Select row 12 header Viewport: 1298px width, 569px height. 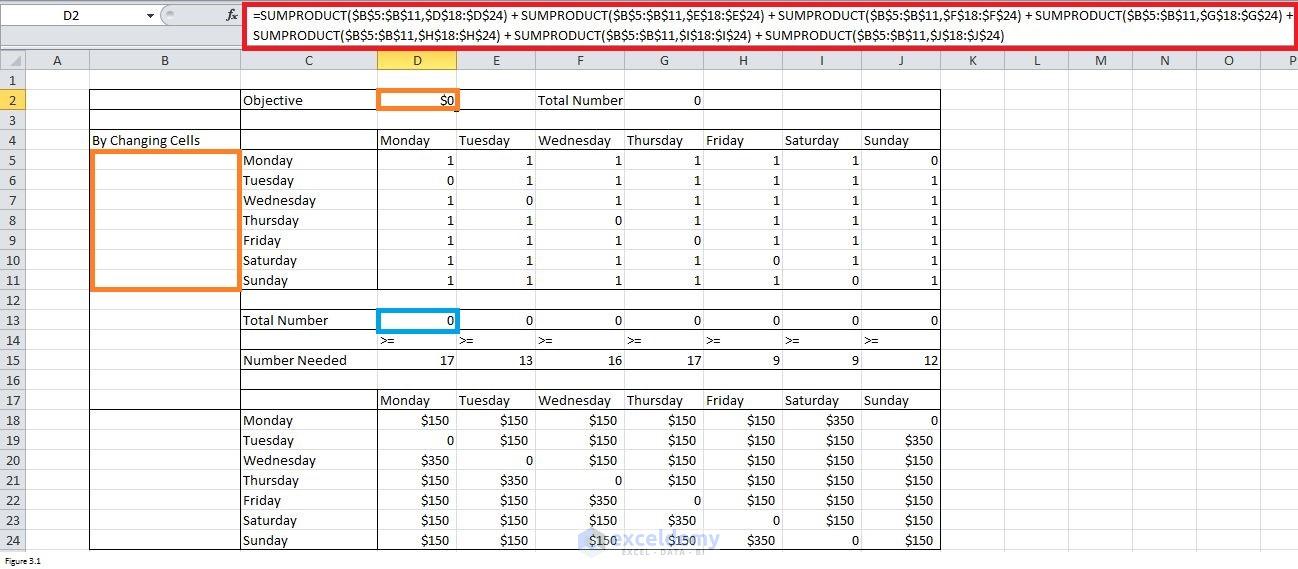point(12,300)
